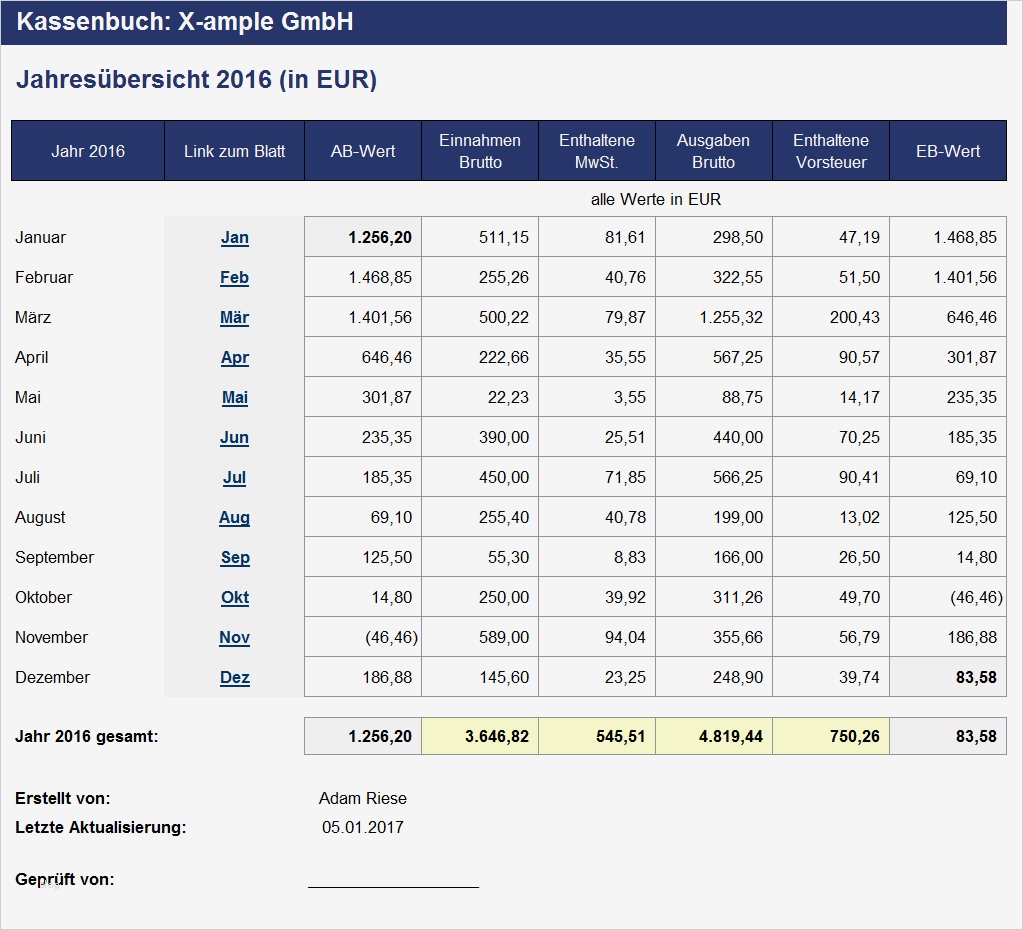Click total Einnahmen Brutto cell 3.646,82
This screenshot has width=1023, height=930.
tap(480, 737)
